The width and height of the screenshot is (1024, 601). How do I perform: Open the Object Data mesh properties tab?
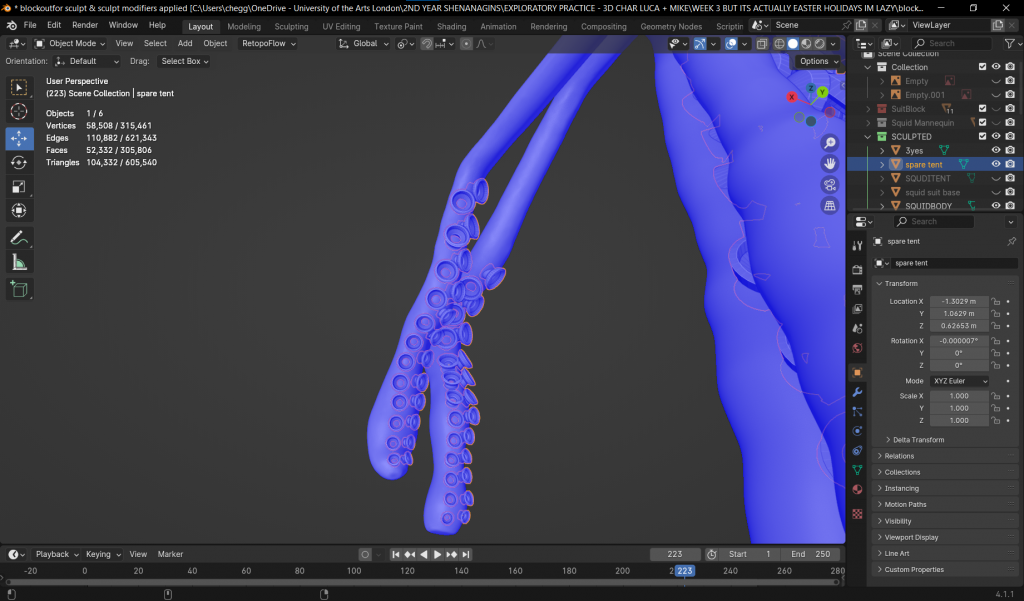point(857,470)
